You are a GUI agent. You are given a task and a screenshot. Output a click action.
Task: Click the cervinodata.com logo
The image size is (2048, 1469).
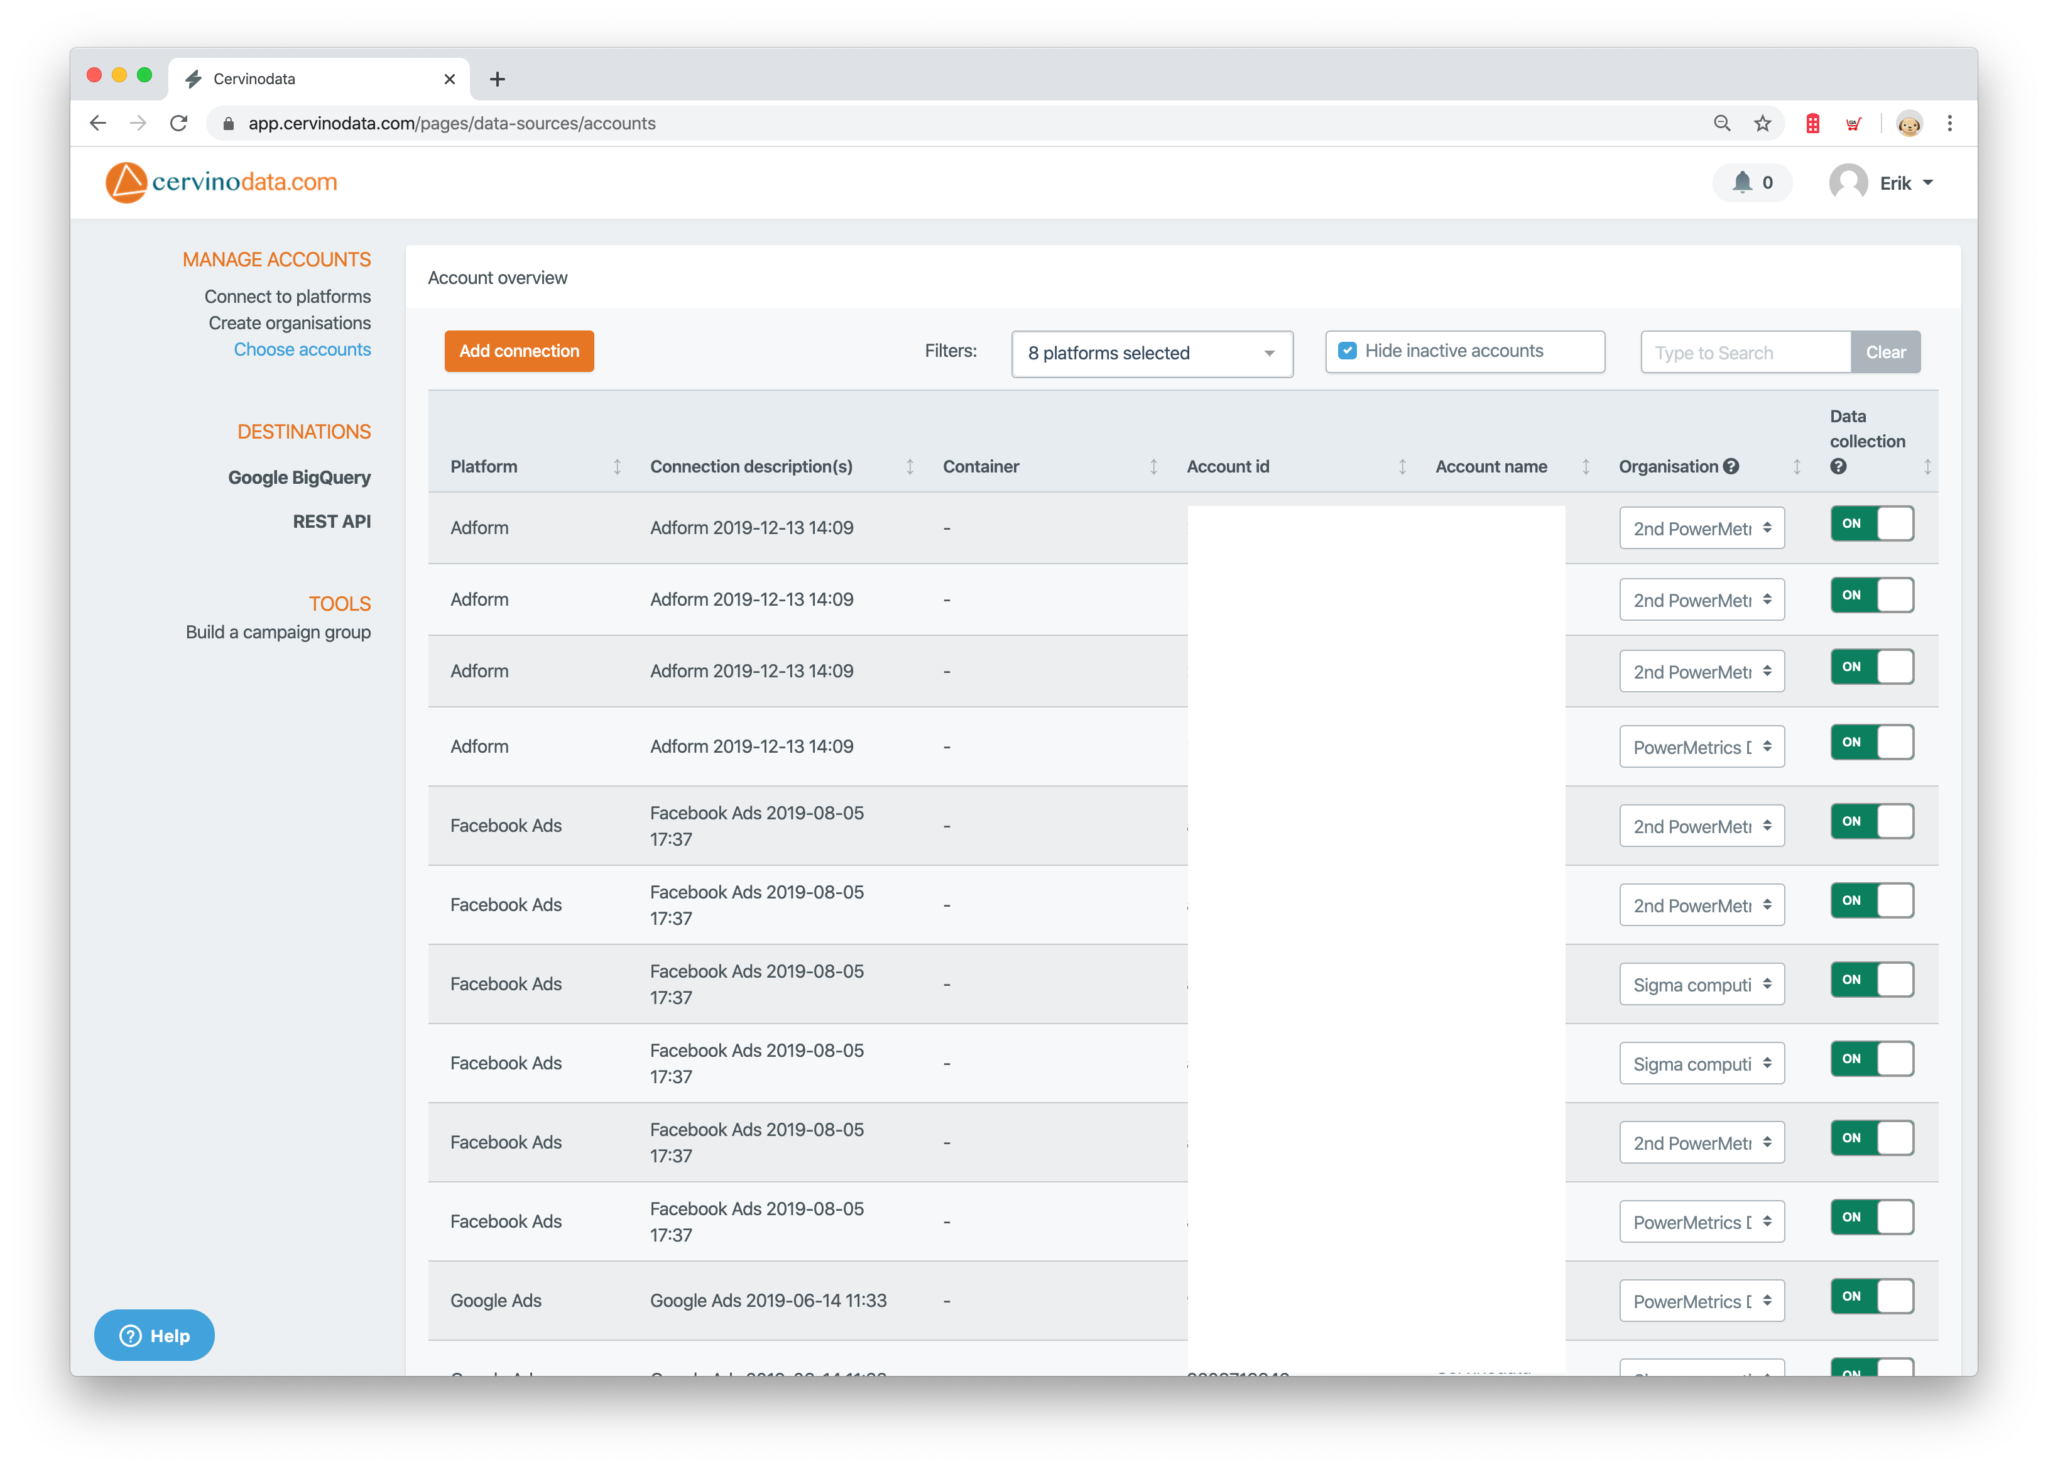[220, 182]
